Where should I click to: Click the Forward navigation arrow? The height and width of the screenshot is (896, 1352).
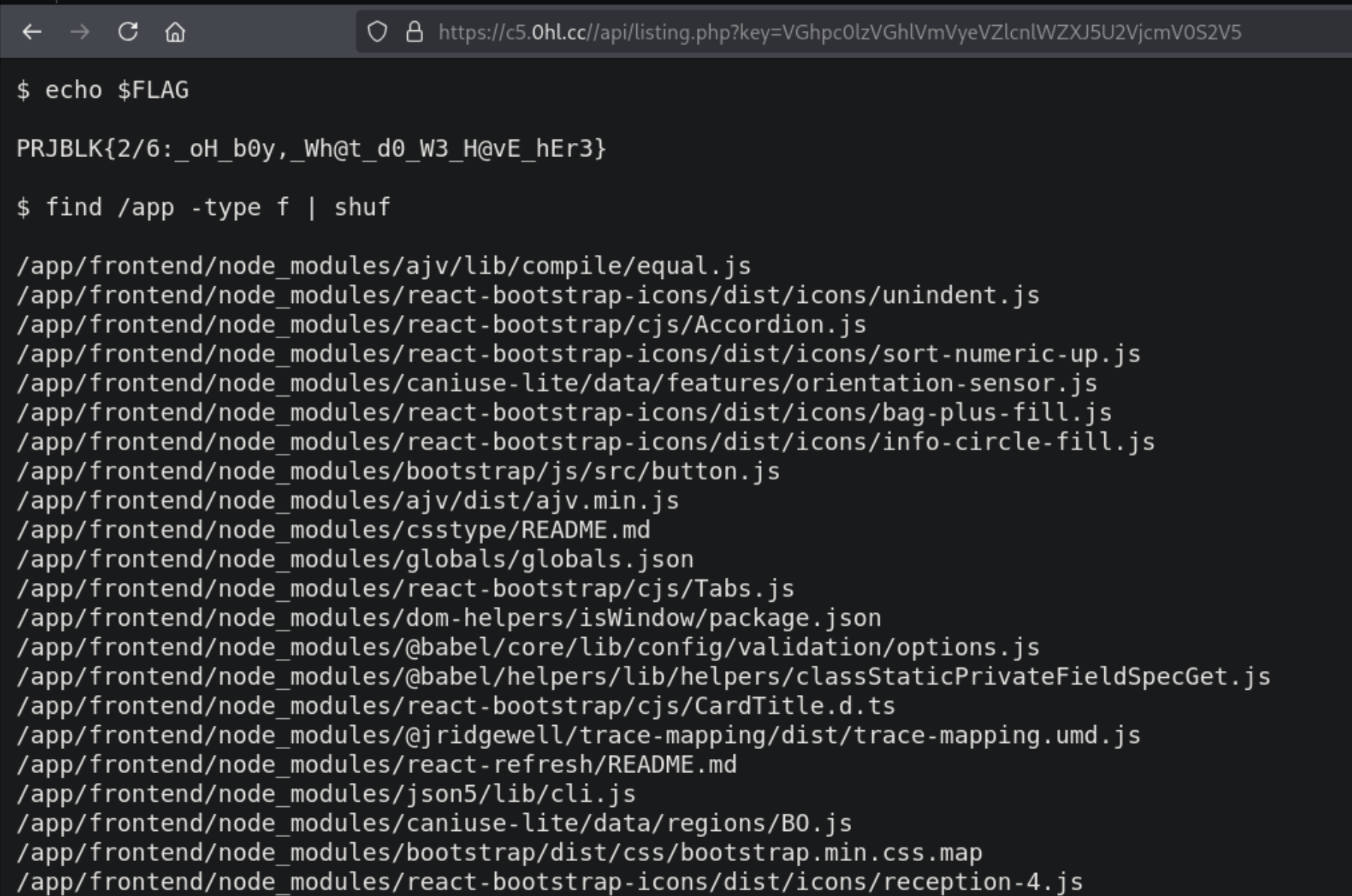[x=80, y=32]
